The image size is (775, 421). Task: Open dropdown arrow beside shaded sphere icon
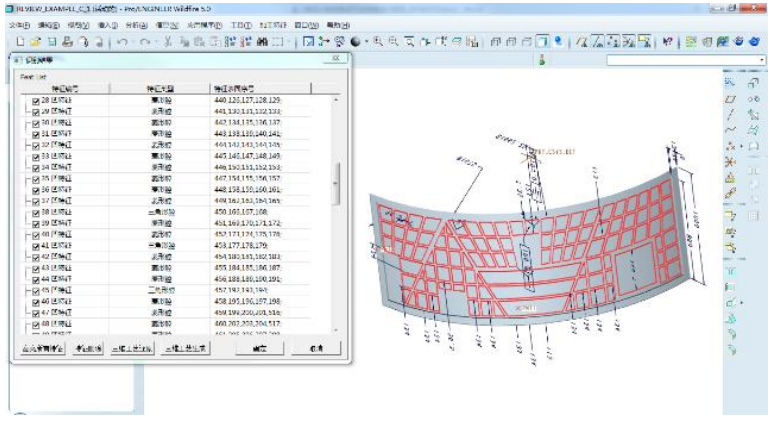pos(367,42)
